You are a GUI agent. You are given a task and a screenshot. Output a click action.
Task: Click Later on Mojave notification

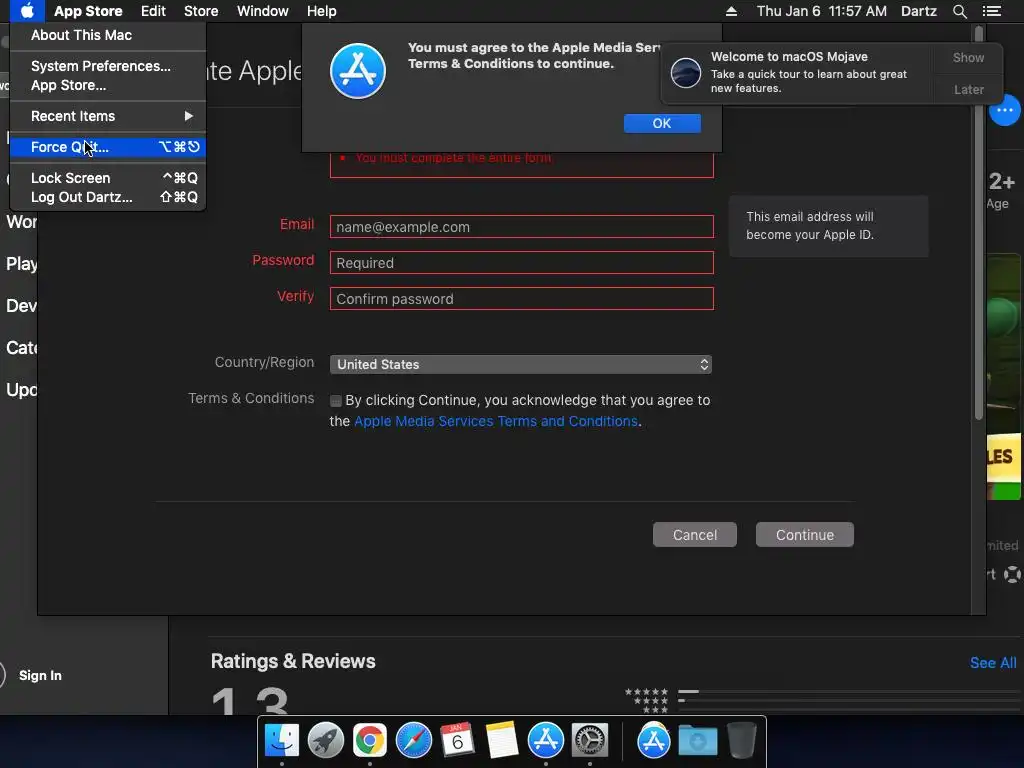tap(968, 89)
